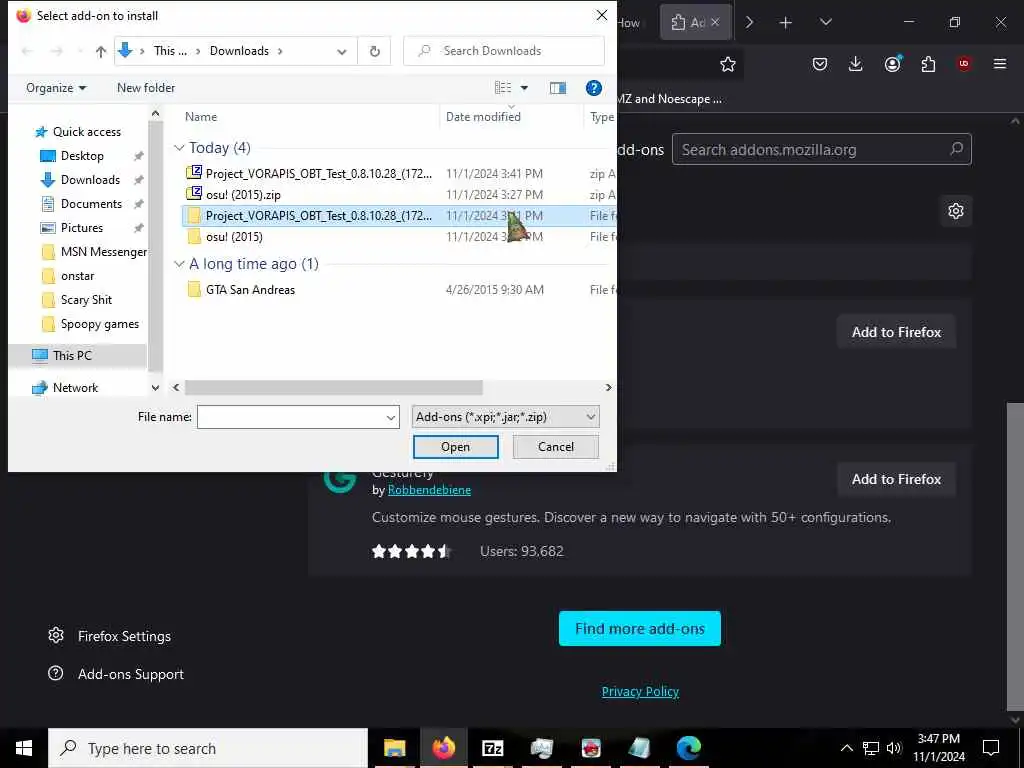Open the notification center icon

click(x=991, y=748)
